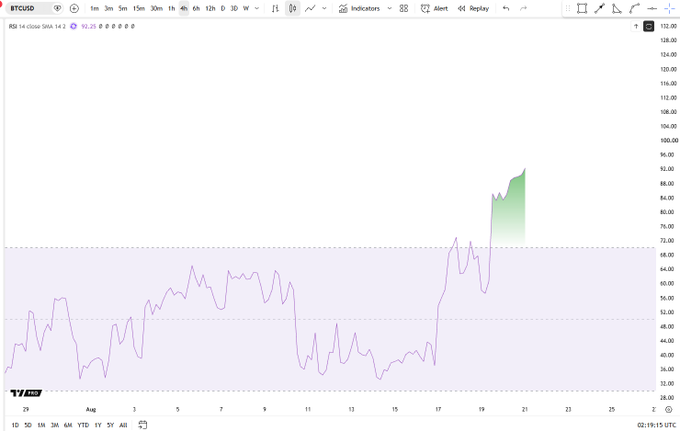Grab the drawing toolbar drag handle
680x431 pixels.
(x=568, y=8)
